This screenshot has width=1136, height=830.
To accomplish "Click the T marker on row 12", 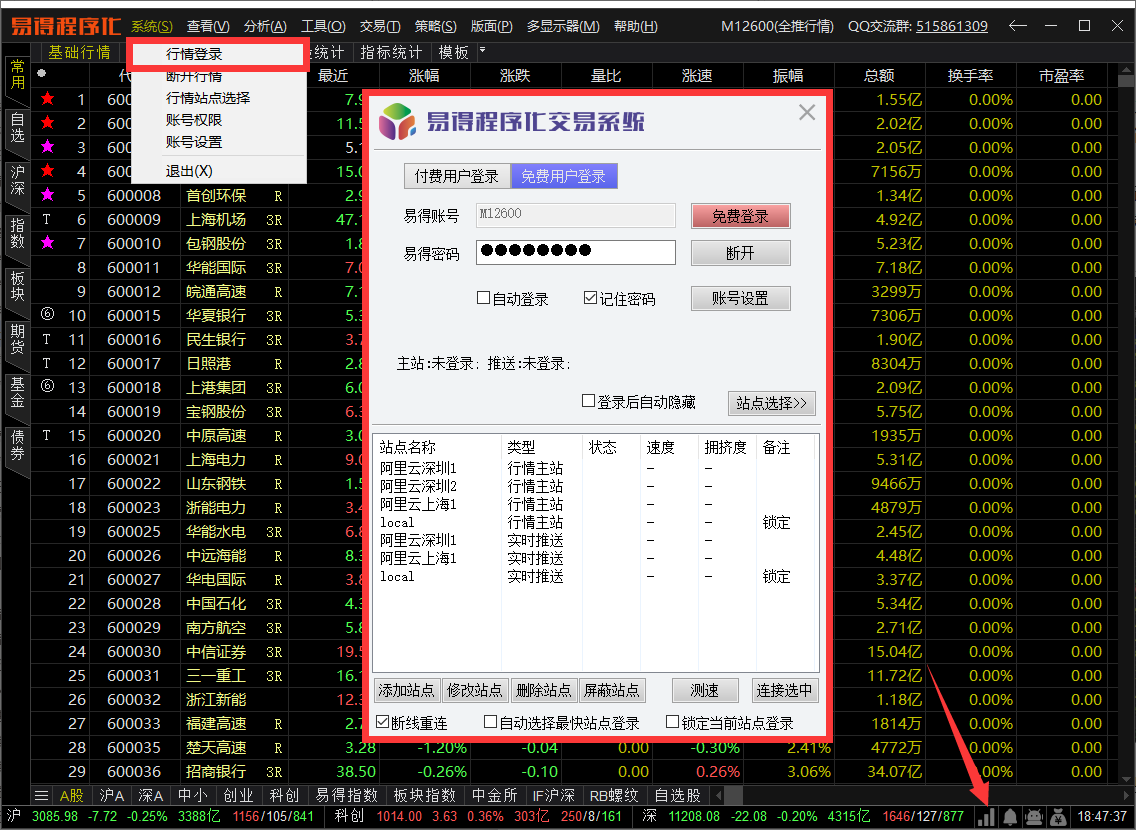I will tap(46, 363).
